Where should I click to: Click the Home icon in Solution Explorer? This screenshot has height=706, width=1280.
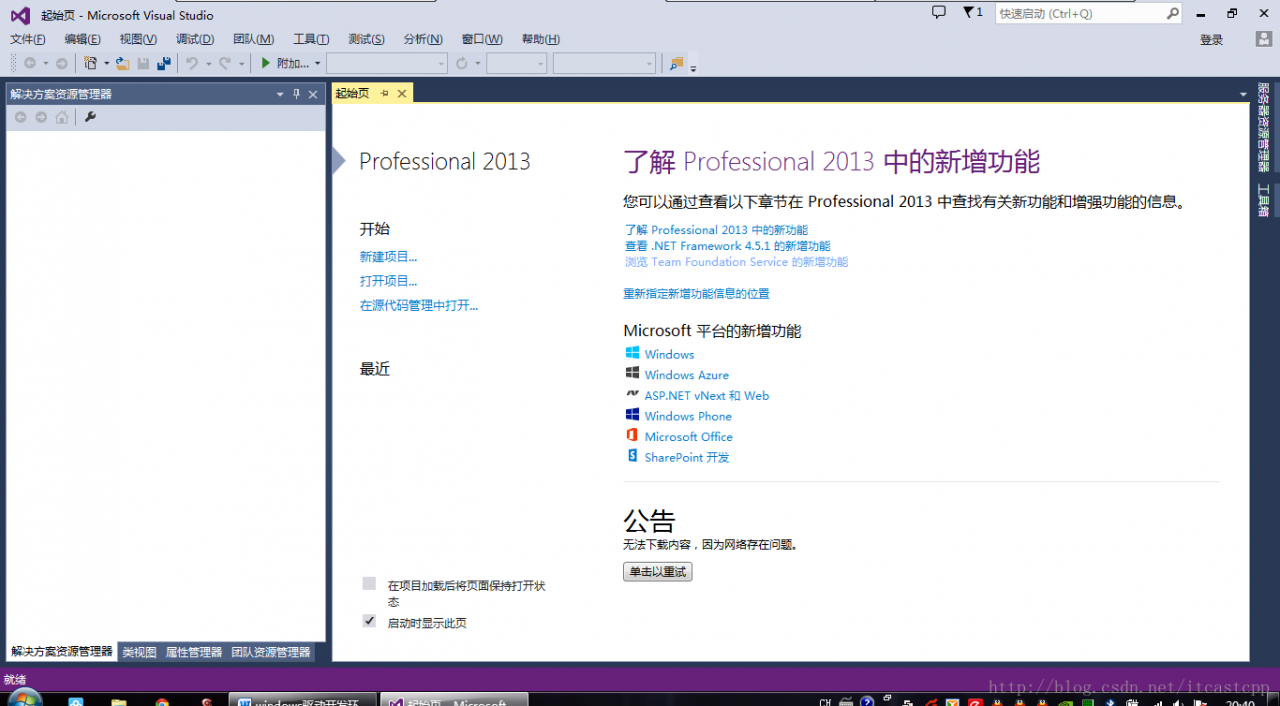[62, 117]
